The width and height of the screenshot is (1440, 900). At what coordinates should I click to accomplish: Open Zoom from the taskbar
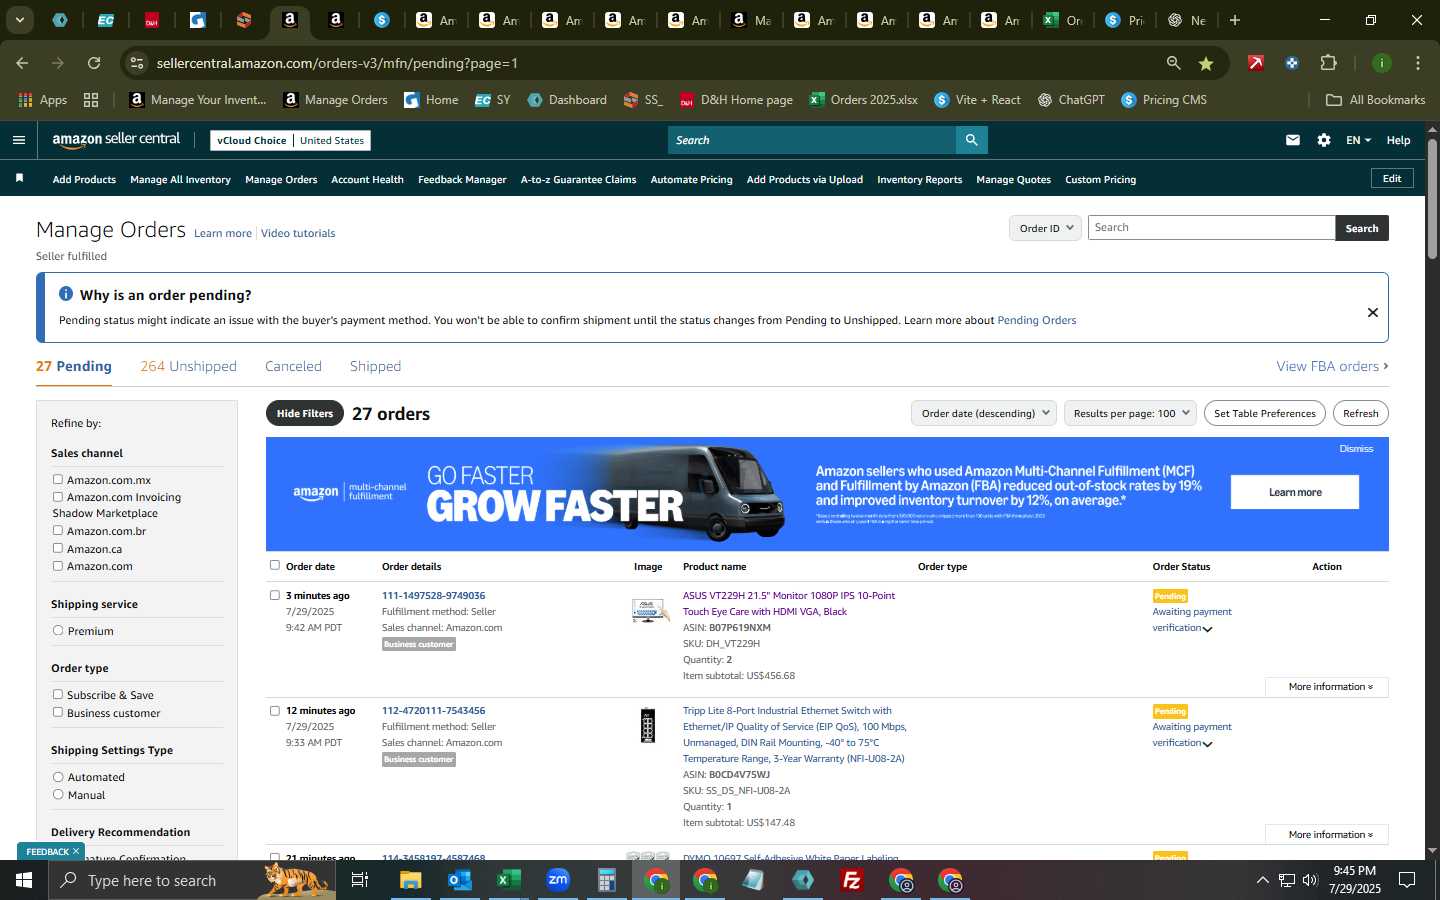(x=558, y=880)
